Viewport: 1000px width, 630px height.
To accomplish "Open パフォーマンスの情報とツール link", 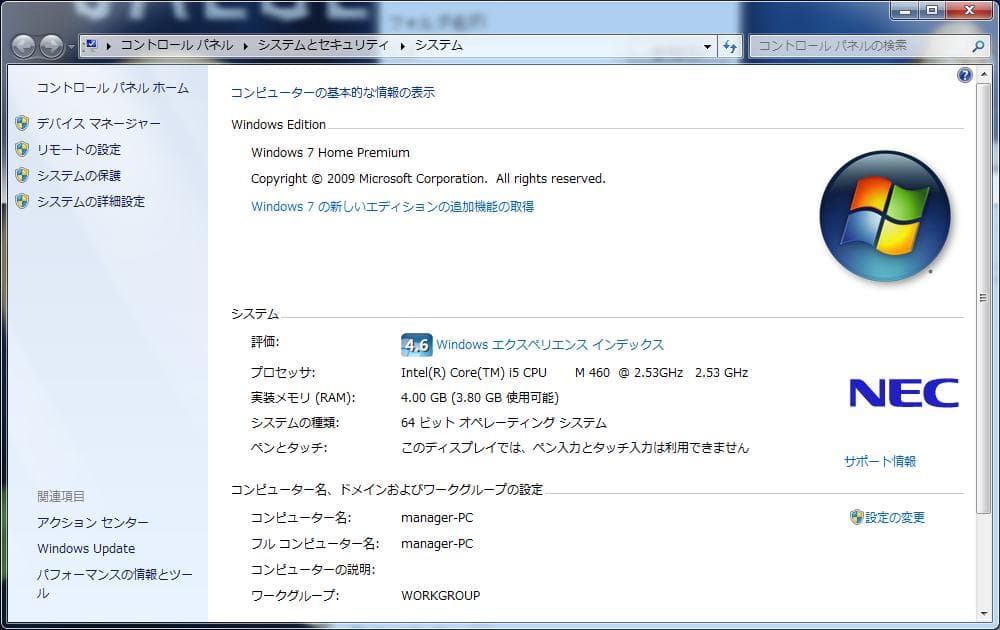I will click(114, 583).
